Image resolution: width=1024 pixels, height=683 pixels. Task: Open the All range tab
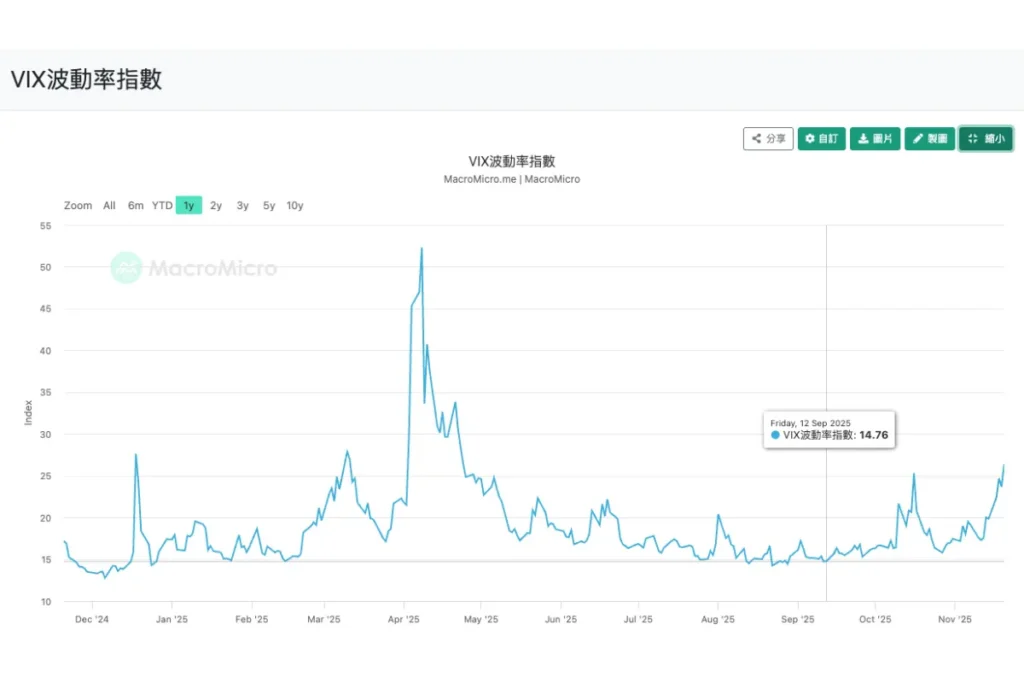pyautogui.click(x=109, y=205)
